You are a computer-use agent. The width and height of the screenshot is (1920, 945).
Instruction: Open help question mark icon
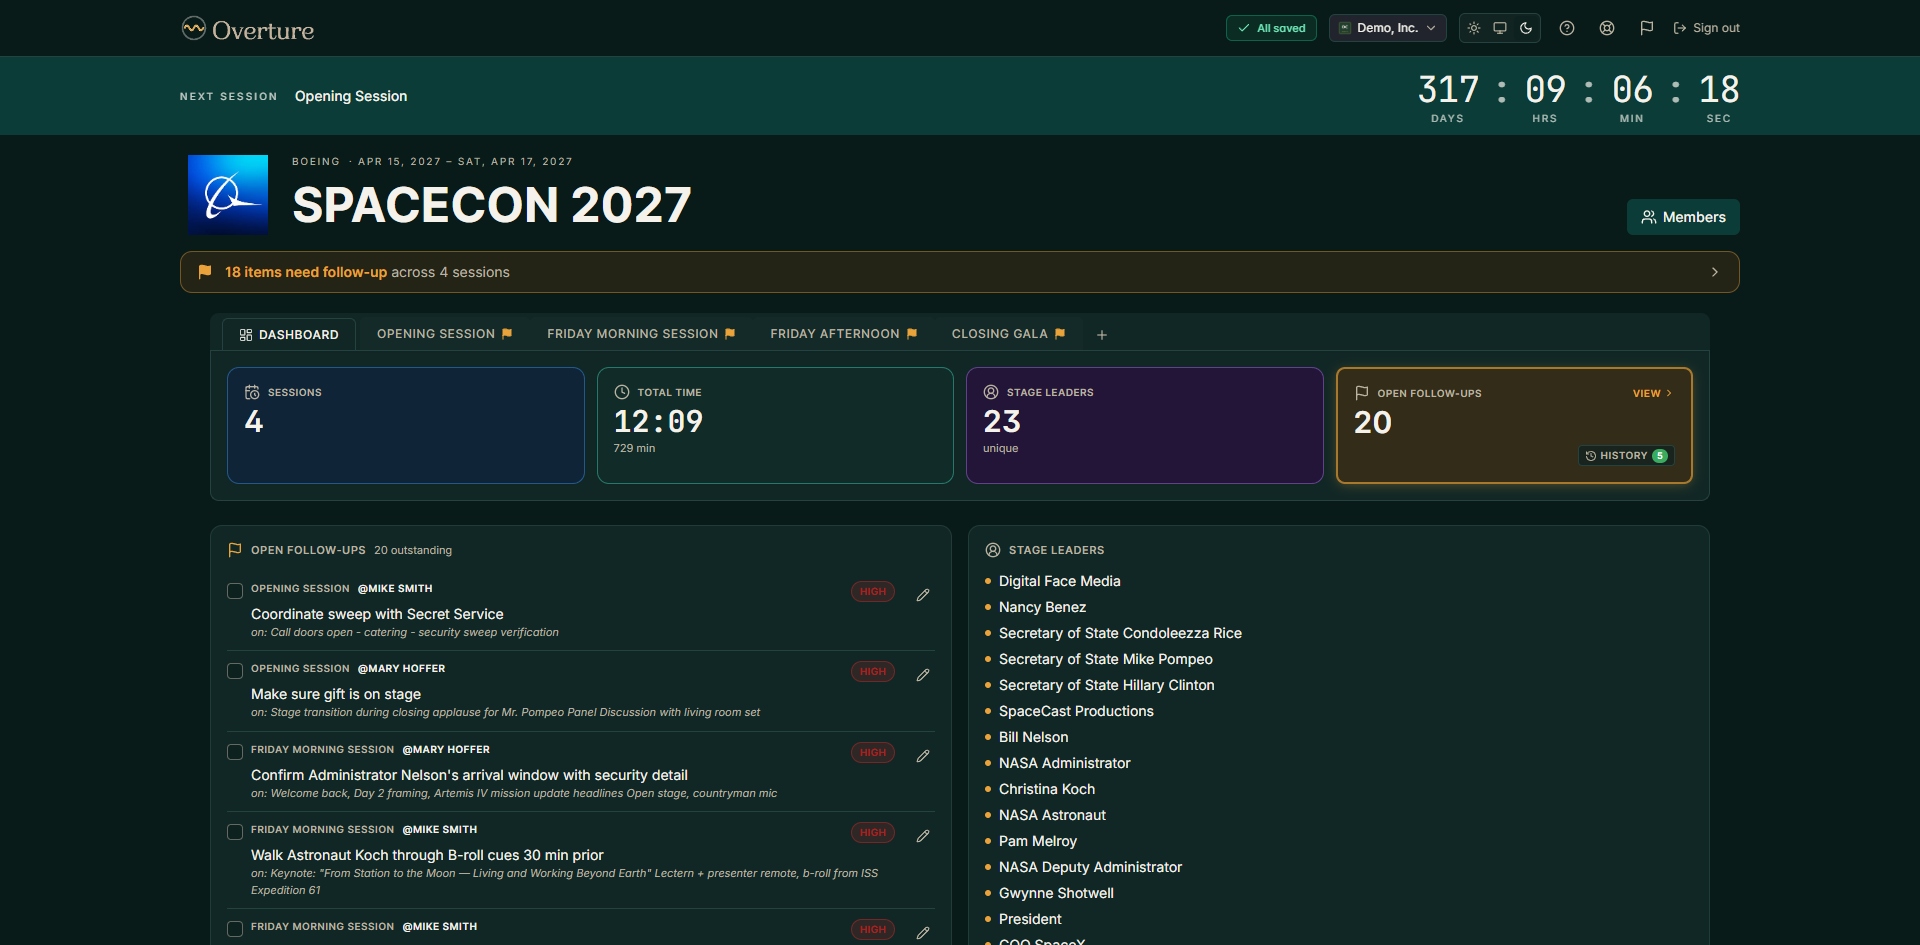pyautogui.click(x=1567, y=28)
